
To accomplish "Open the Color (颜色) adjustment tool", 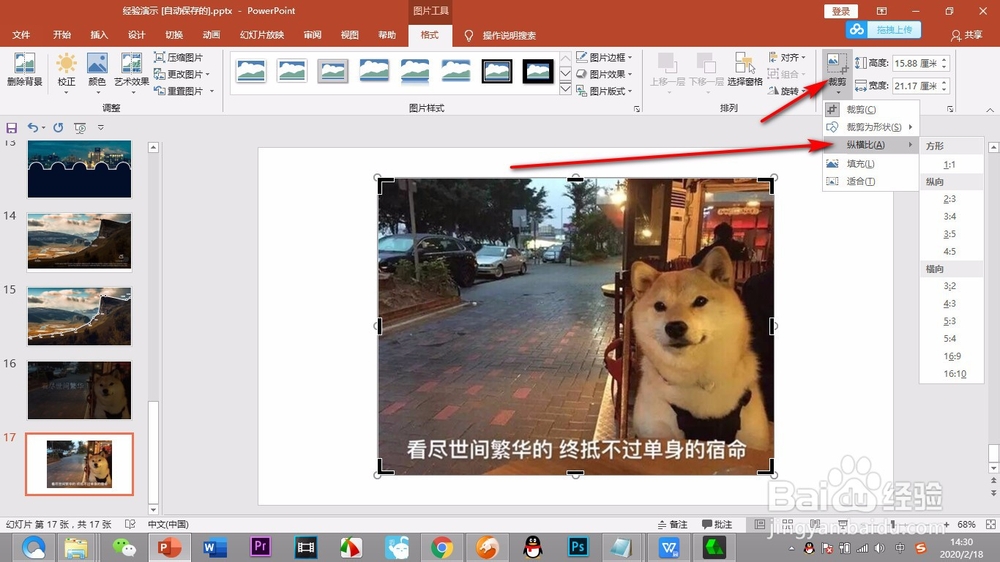I will pyautogui.click(x=97, y=71).
